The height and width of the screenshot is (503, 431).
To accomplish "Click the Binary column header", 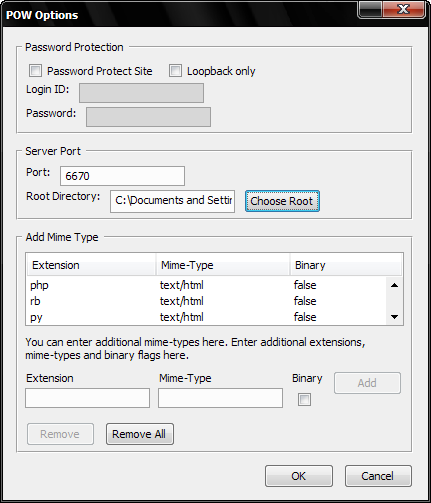I will pyautogui.click(x=346, y=265).
